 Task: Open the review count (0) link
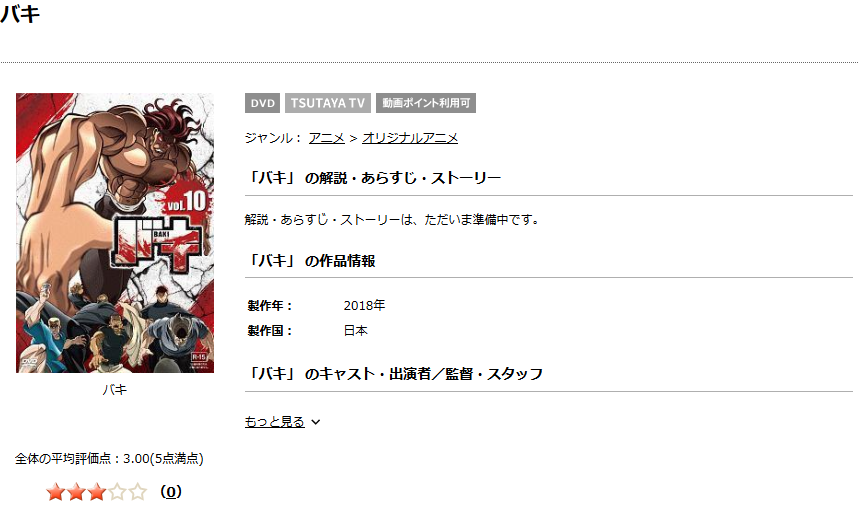[171, 491]
